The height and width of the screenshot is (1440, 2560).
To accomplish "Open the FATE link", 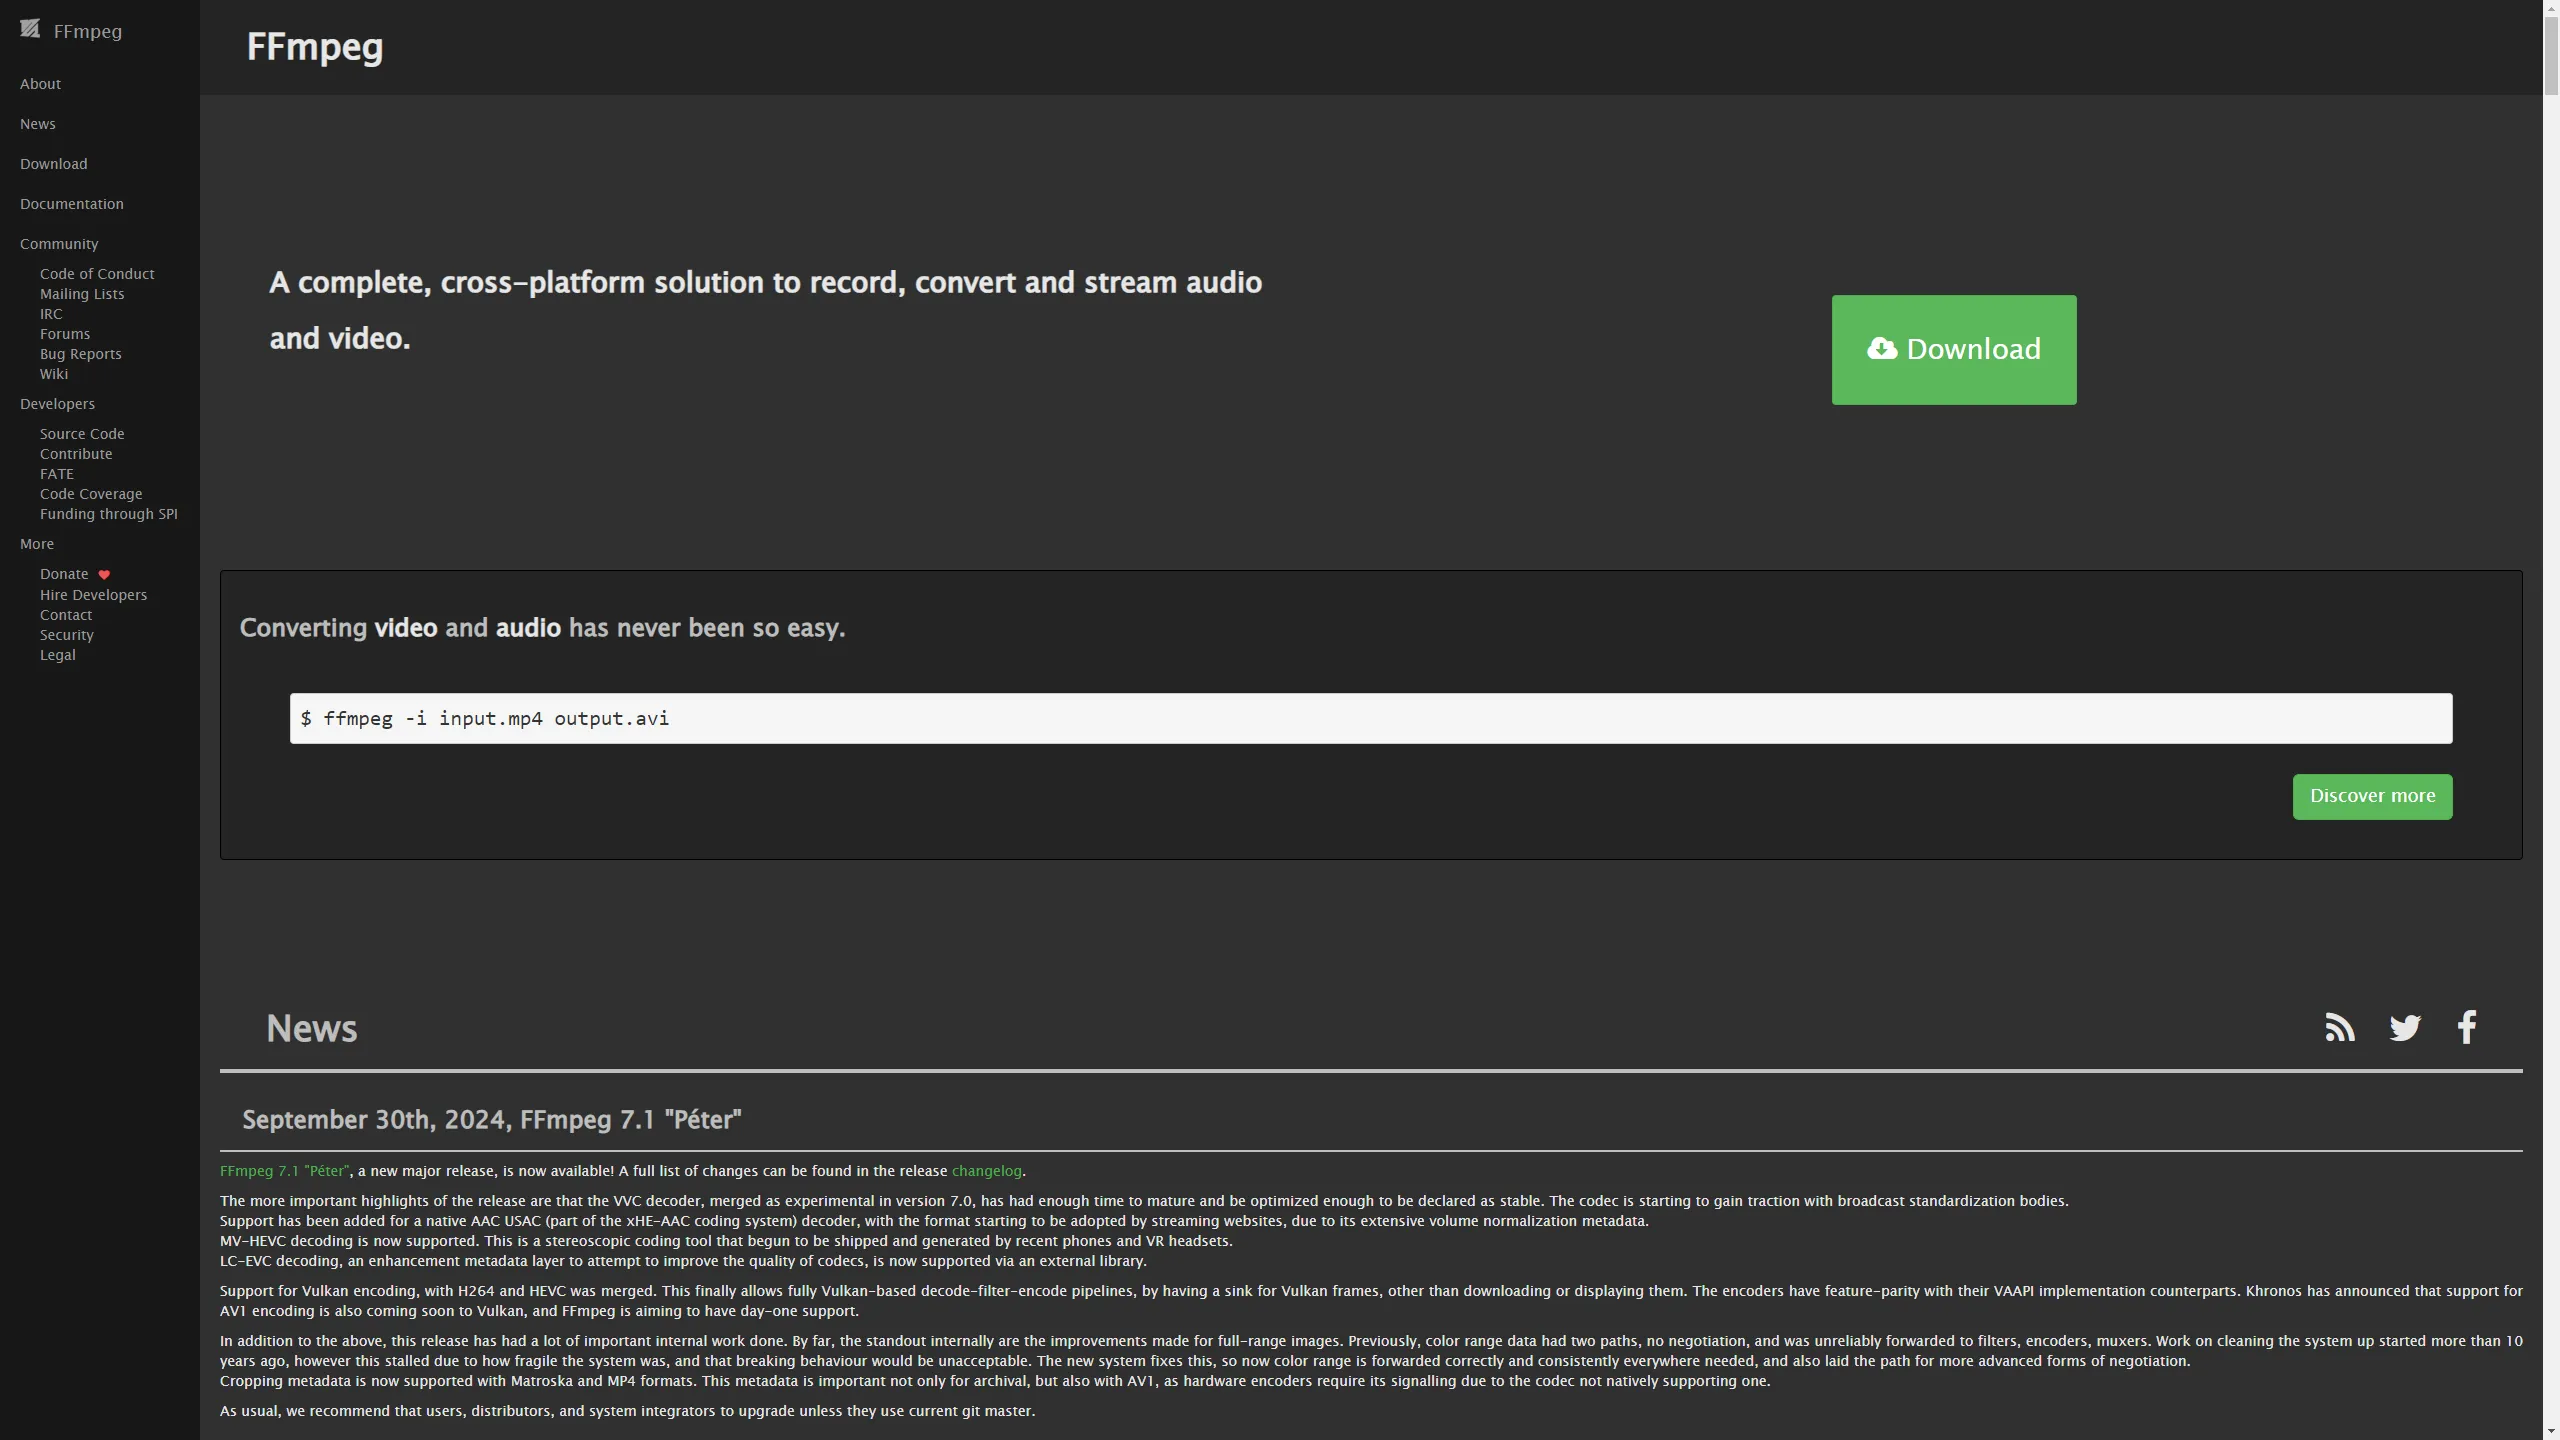I will pyautogui.click(x=57, y=474).
